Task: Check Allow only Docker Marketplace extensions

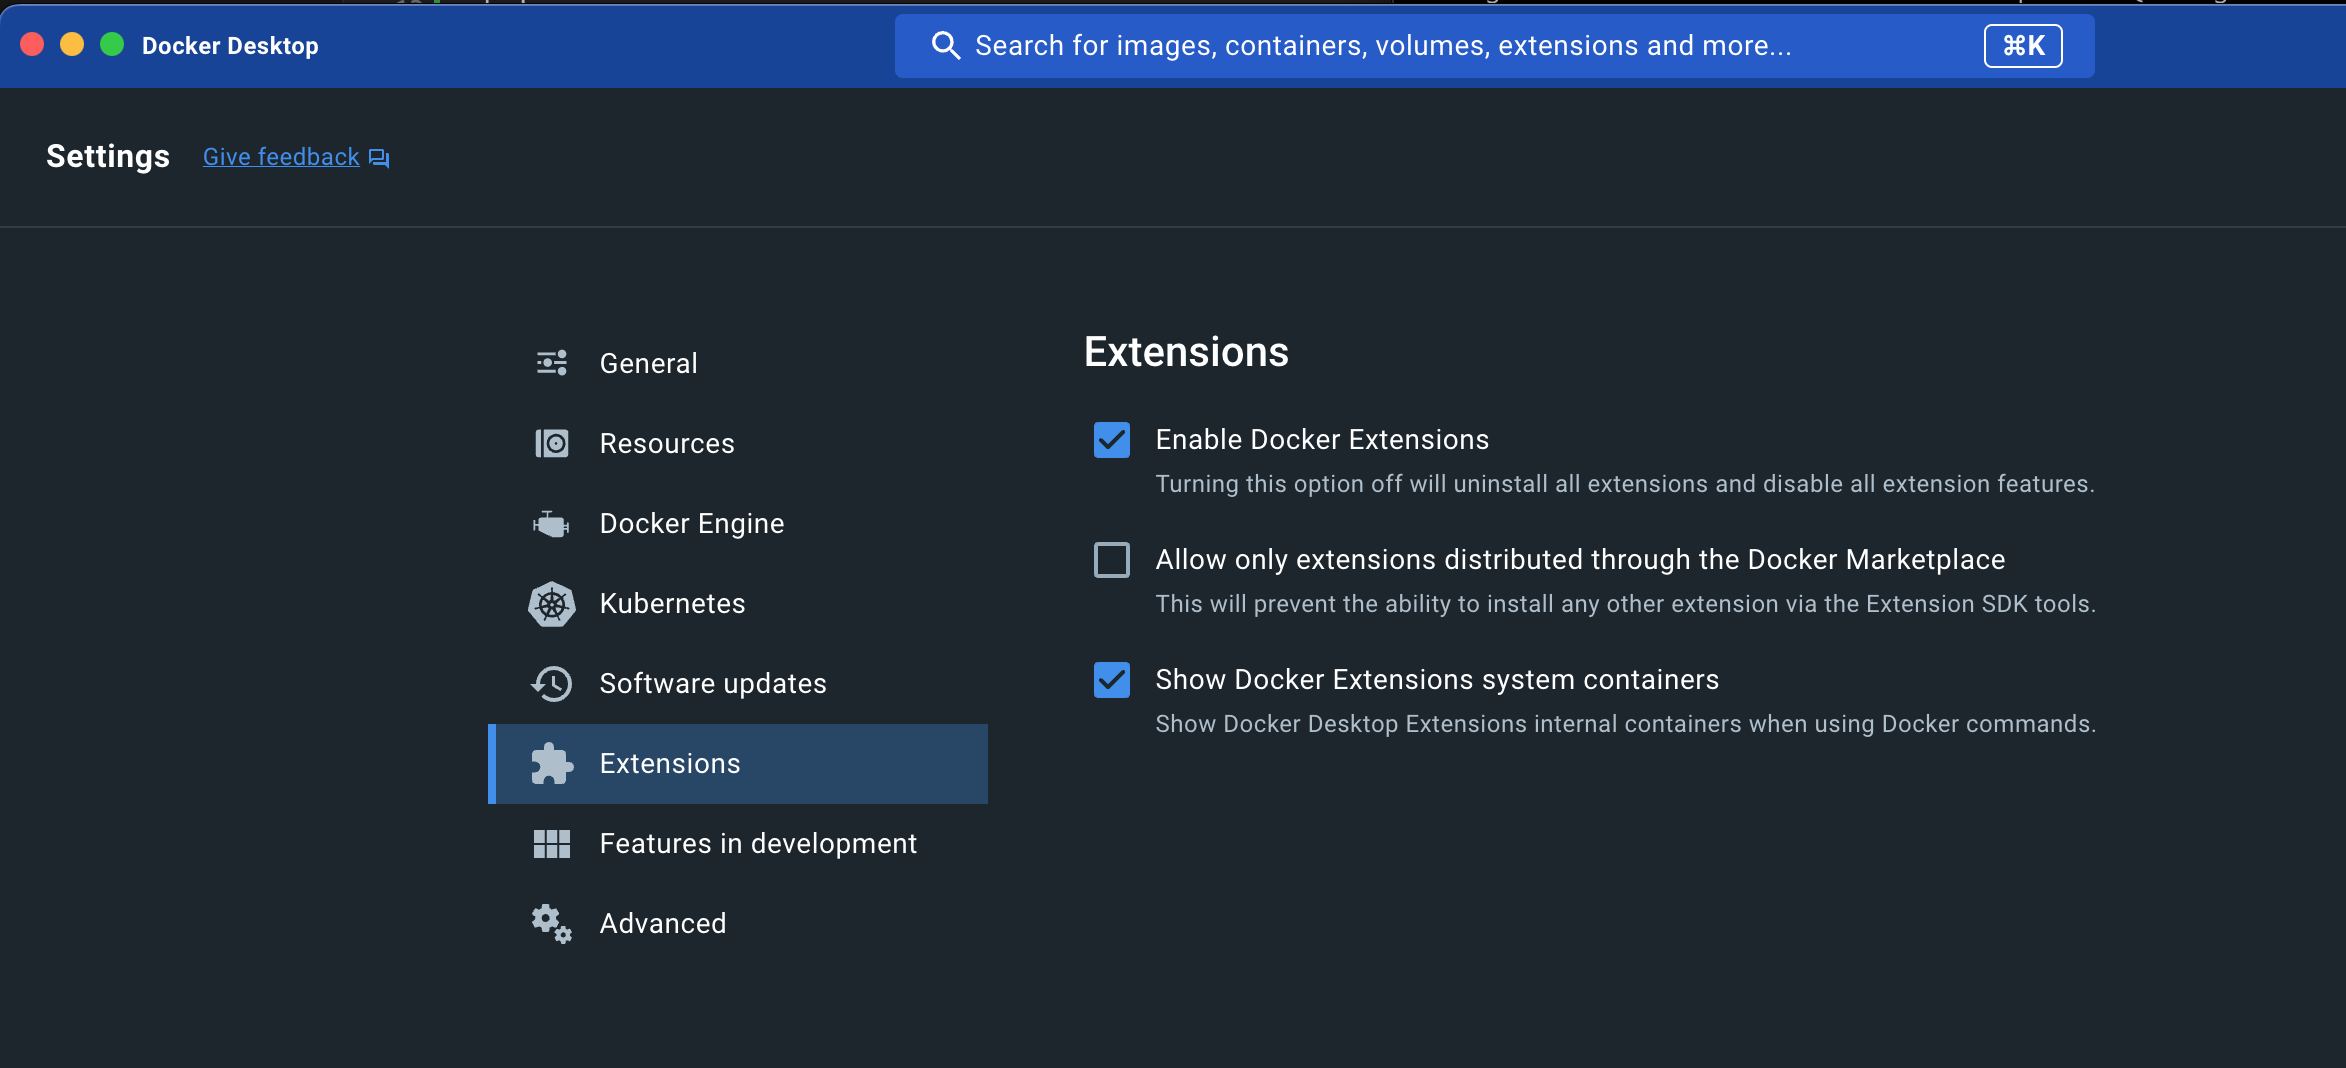Action: [x=1111, y=560]
